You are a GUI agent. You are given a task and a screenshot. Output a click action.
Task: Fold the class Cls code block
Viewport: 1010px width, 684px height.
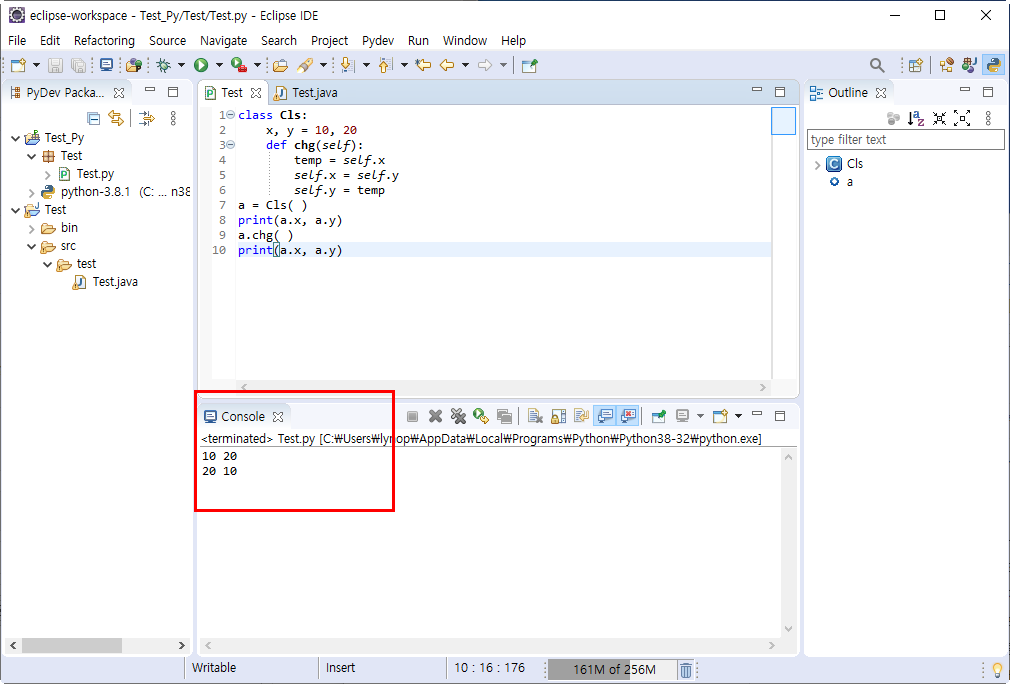(x=230, y=115)
